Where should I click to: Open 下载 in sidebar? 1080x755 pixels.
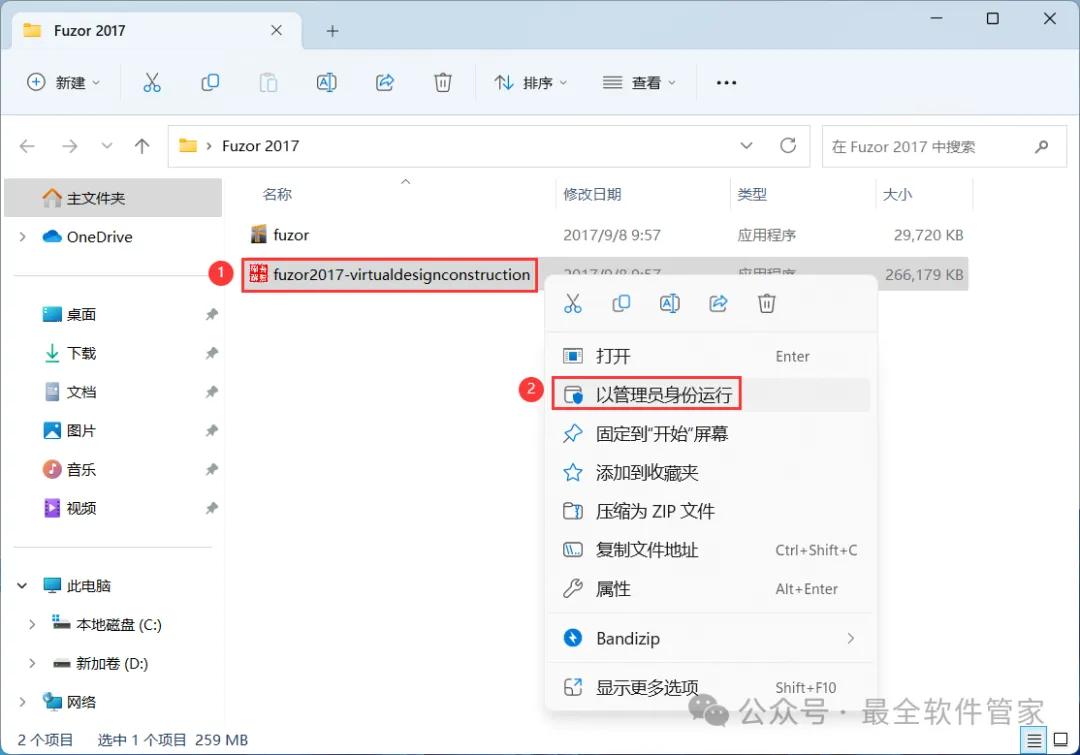(113, 353)
